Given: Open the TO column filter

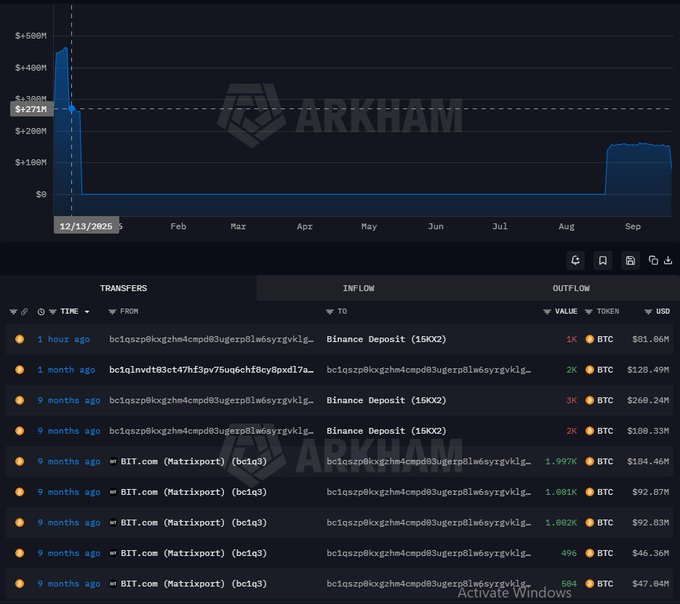Looking at the screenshot, I should 330,311.
